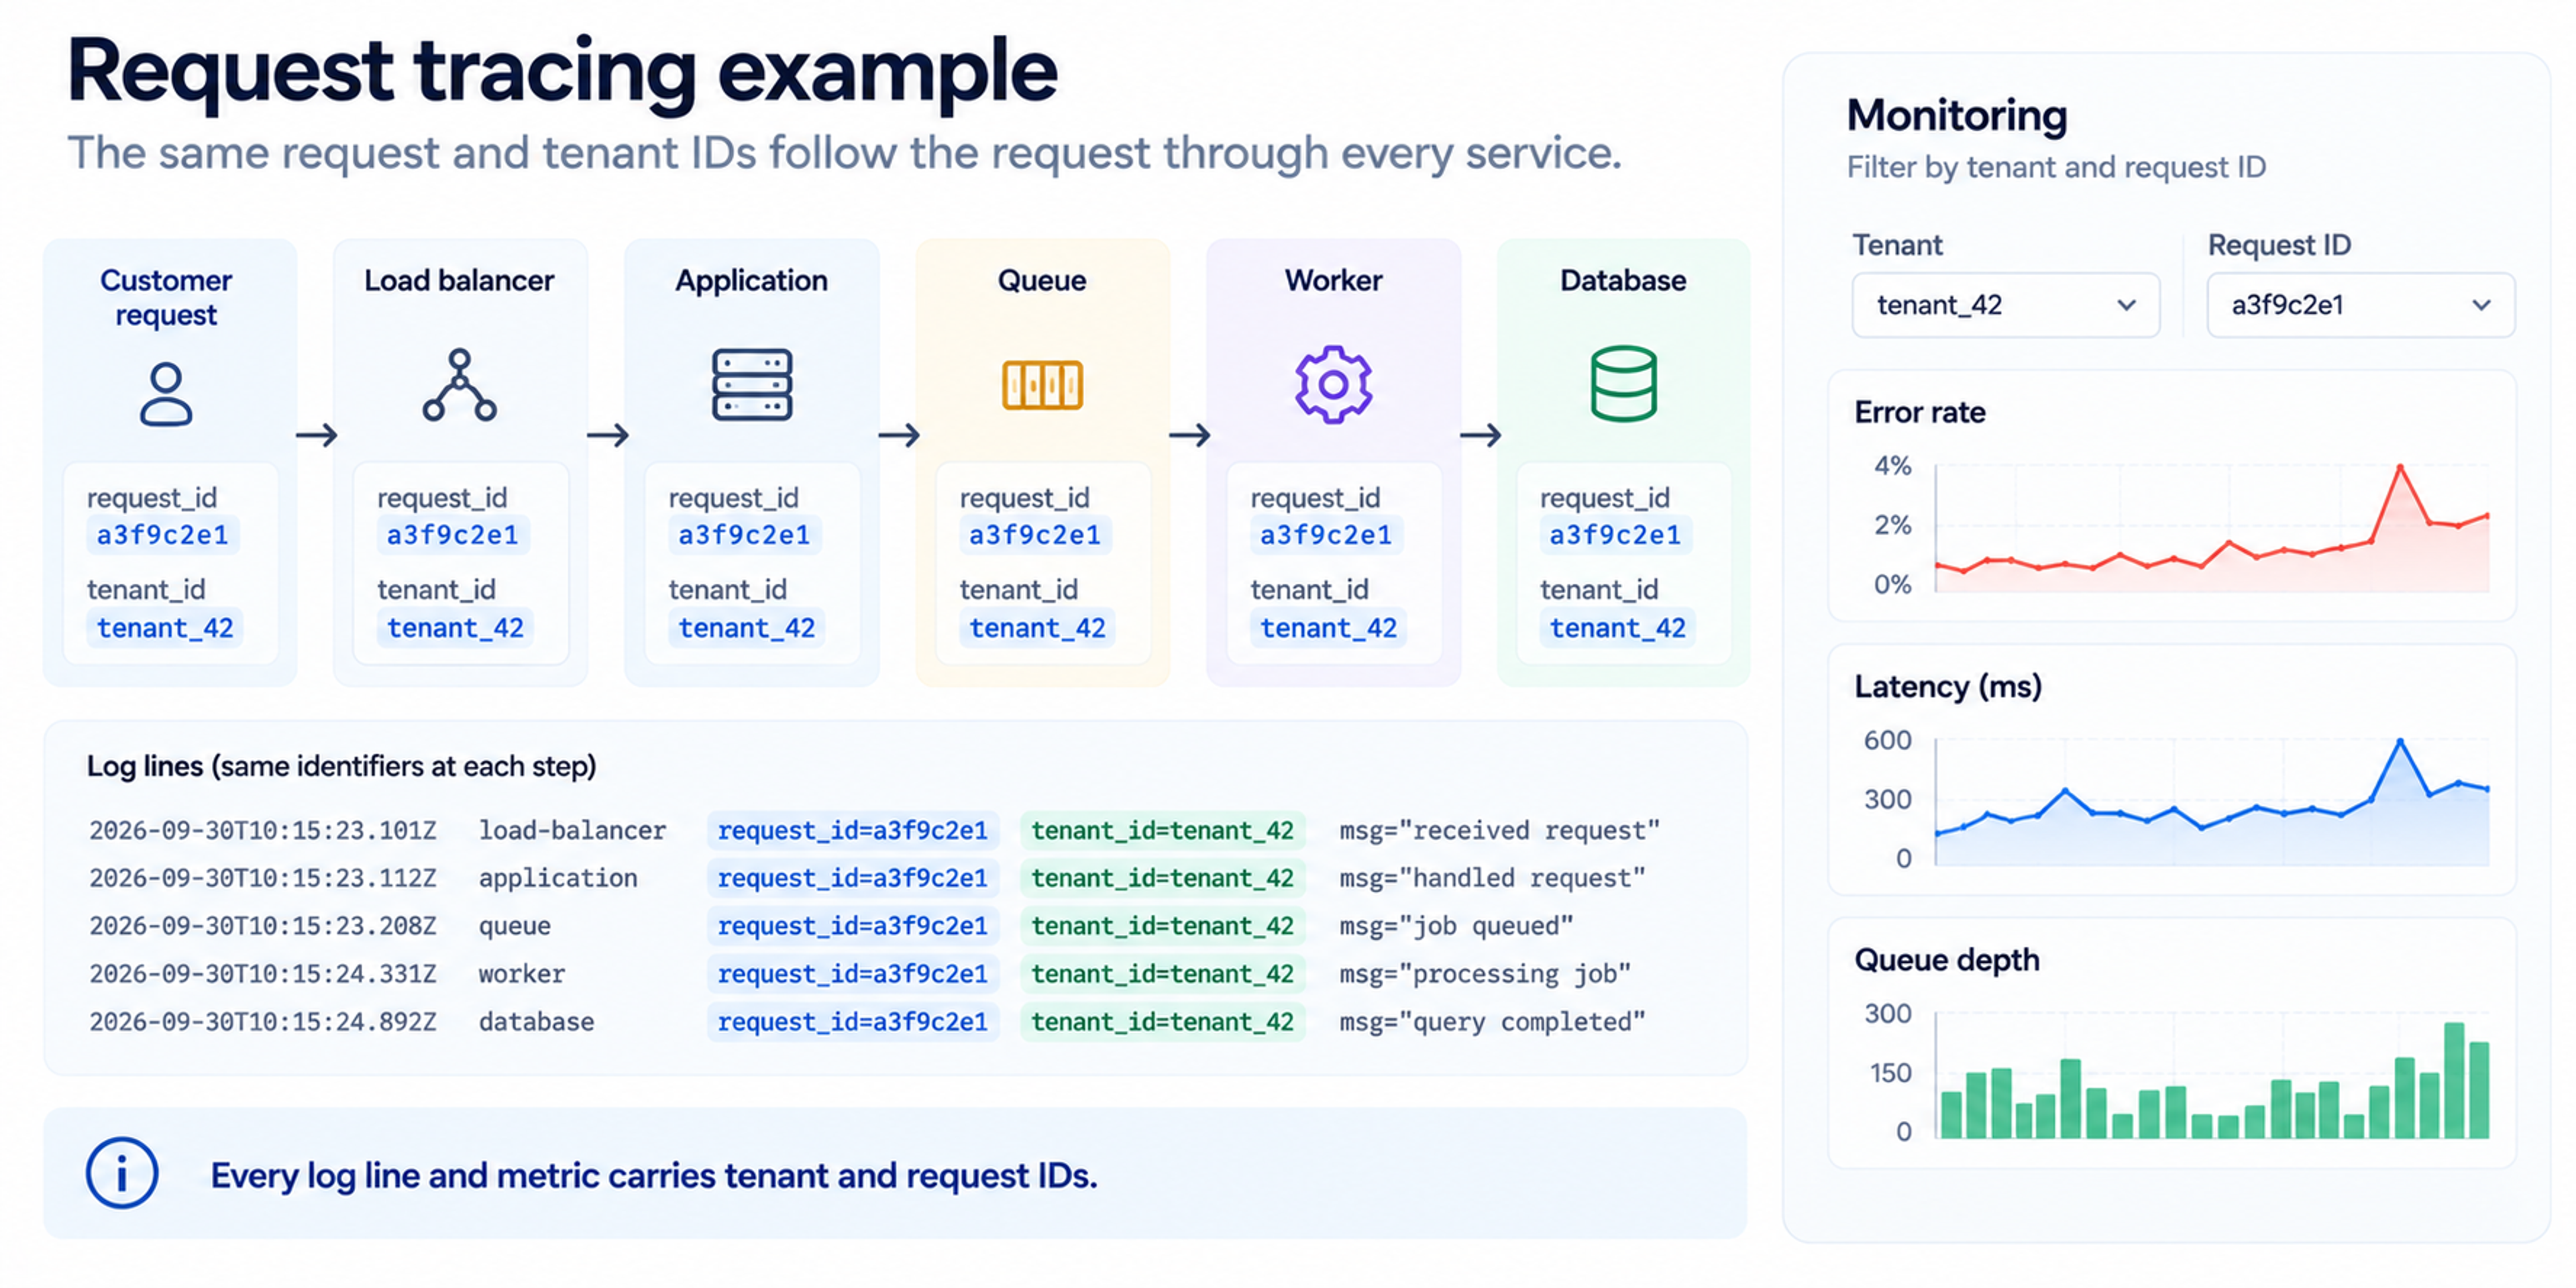Click the Error rate chart title
2576x1288 pixels.
[x=1919, y=412]
